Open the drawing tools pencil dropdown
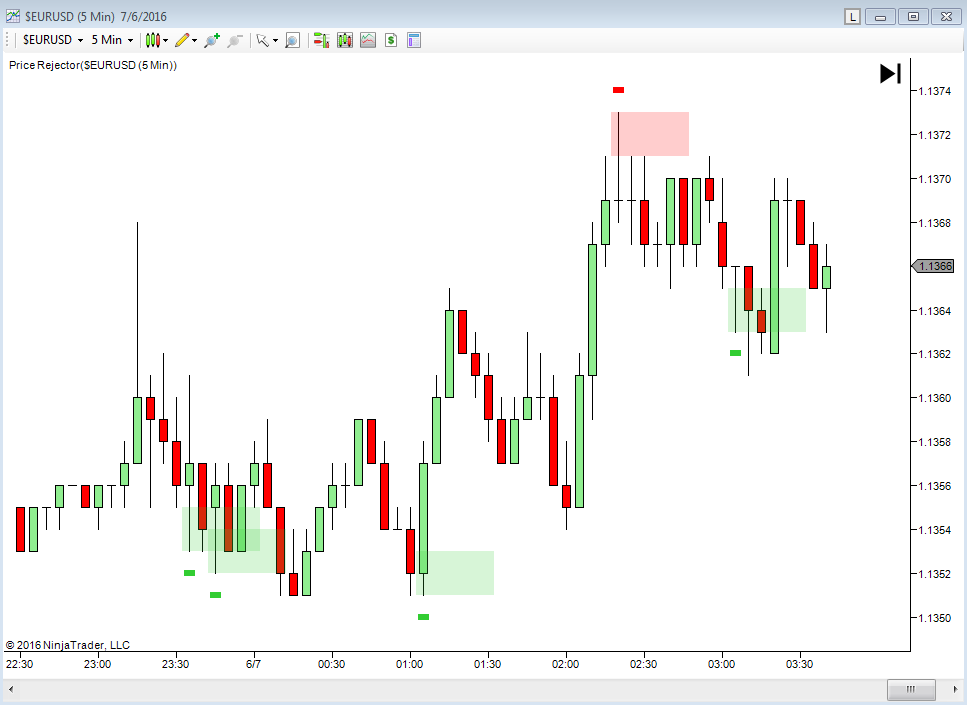The image size is (967, 705). [x=185, y=40]
